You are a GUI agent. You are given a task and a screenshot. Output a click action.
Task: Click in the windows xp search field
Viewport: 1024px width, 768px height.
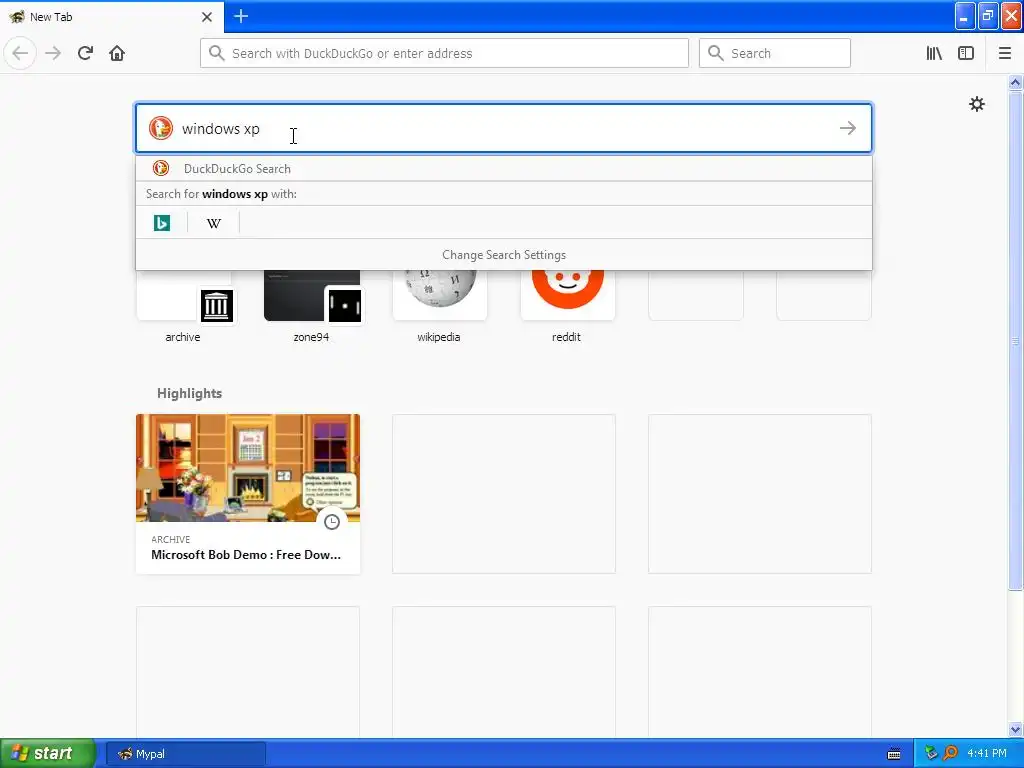[x=504, y=128]
